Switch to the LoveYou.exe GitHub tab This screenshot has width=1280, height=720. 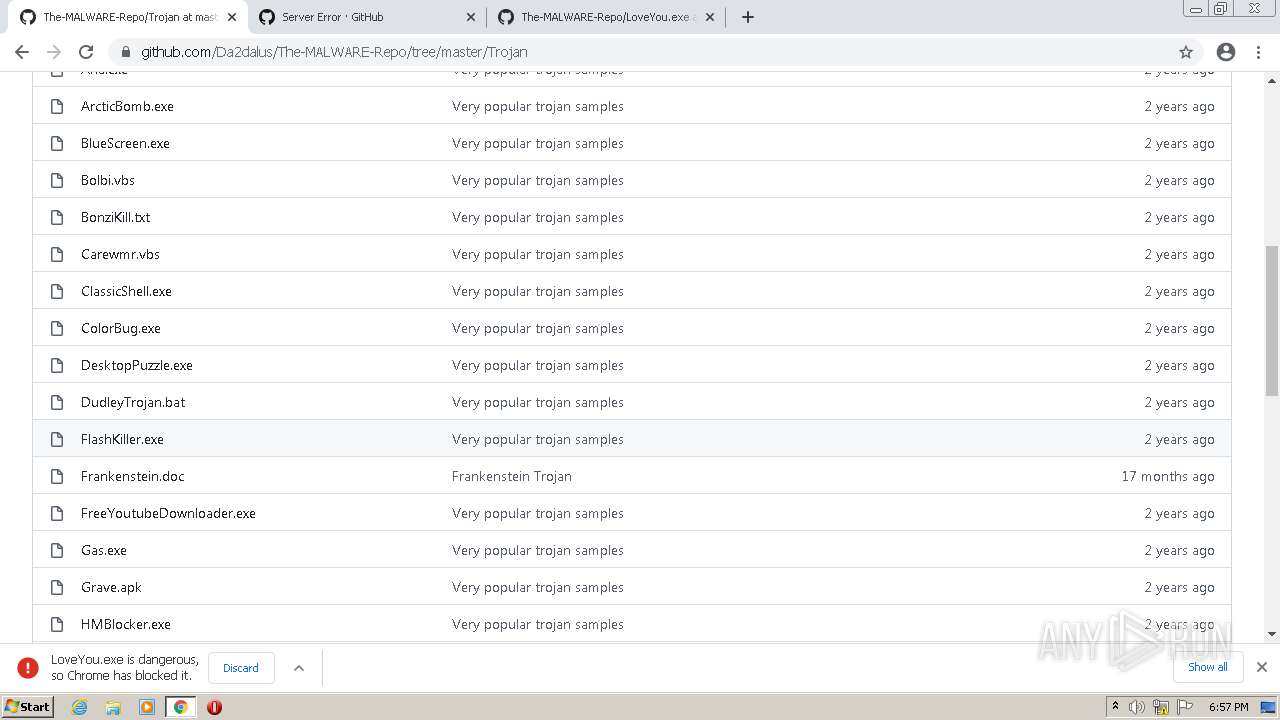tap(606, 17)
